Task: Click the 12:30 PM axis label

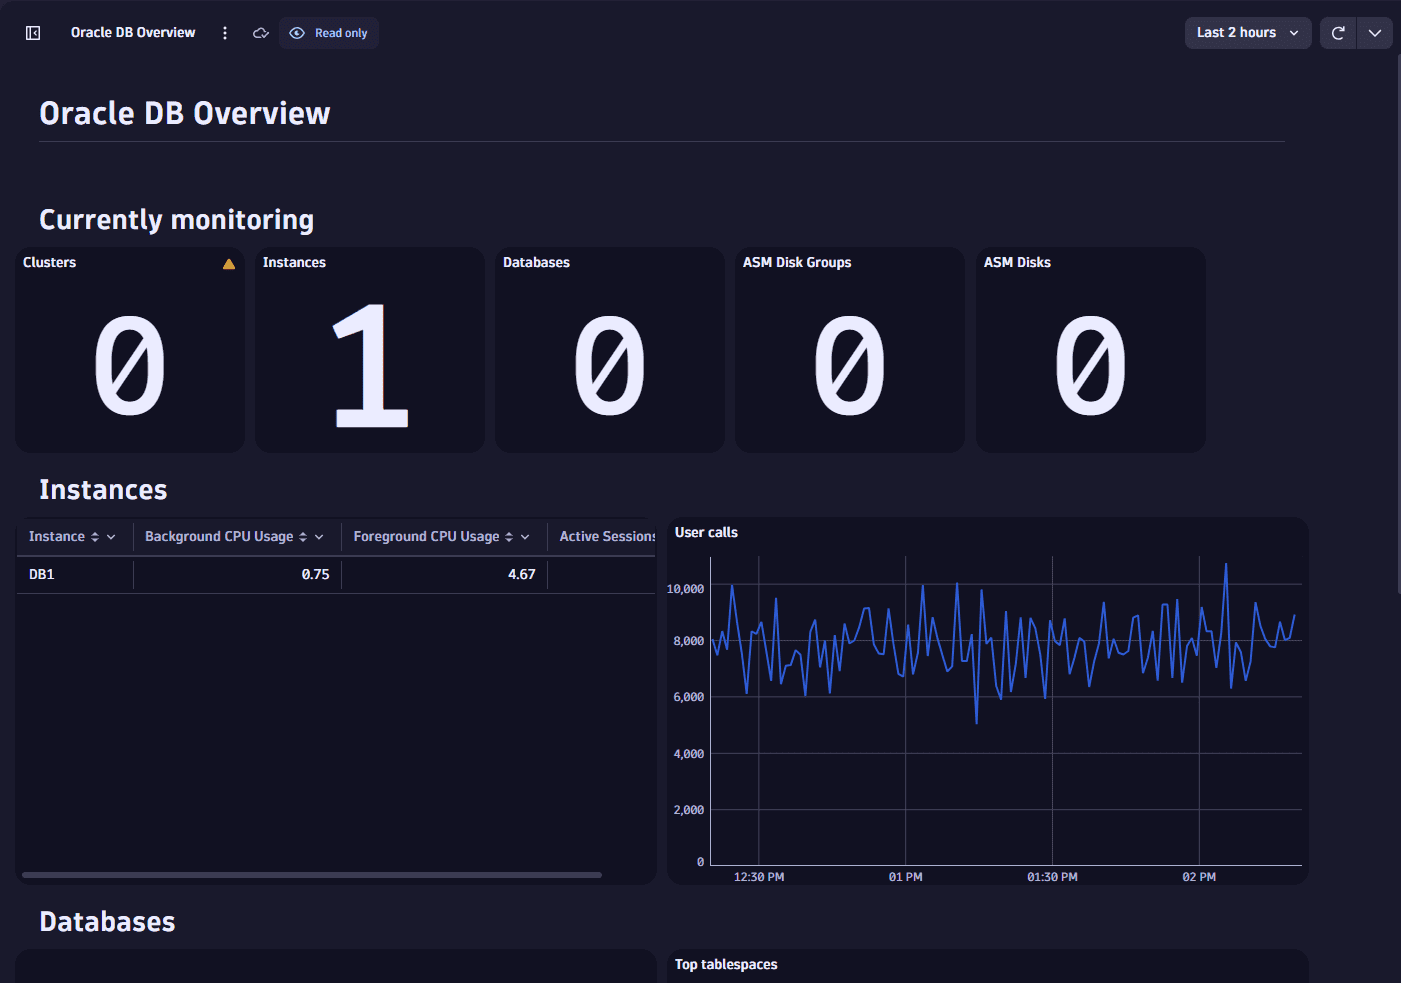Action: click(x=759, y=877)
